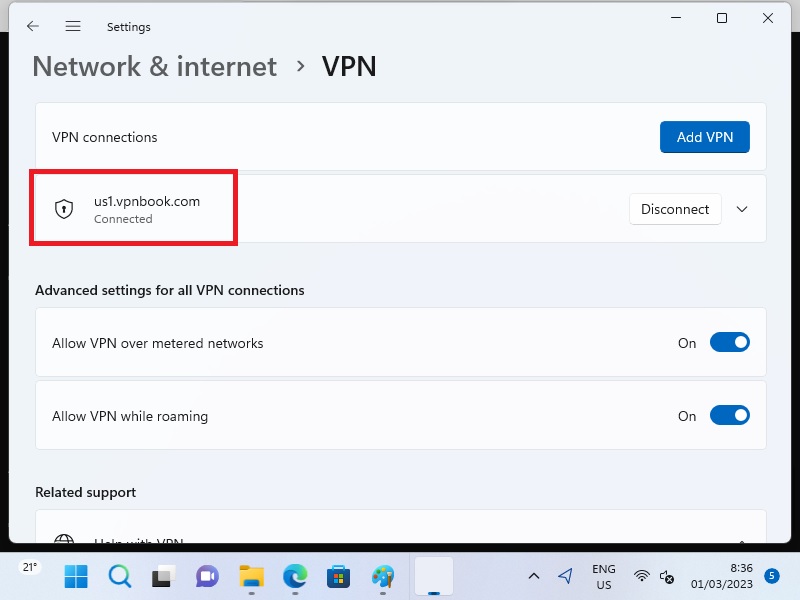Go to Network & internet breadcrumb
Screen dimensions: 800x600
(154, 66)
